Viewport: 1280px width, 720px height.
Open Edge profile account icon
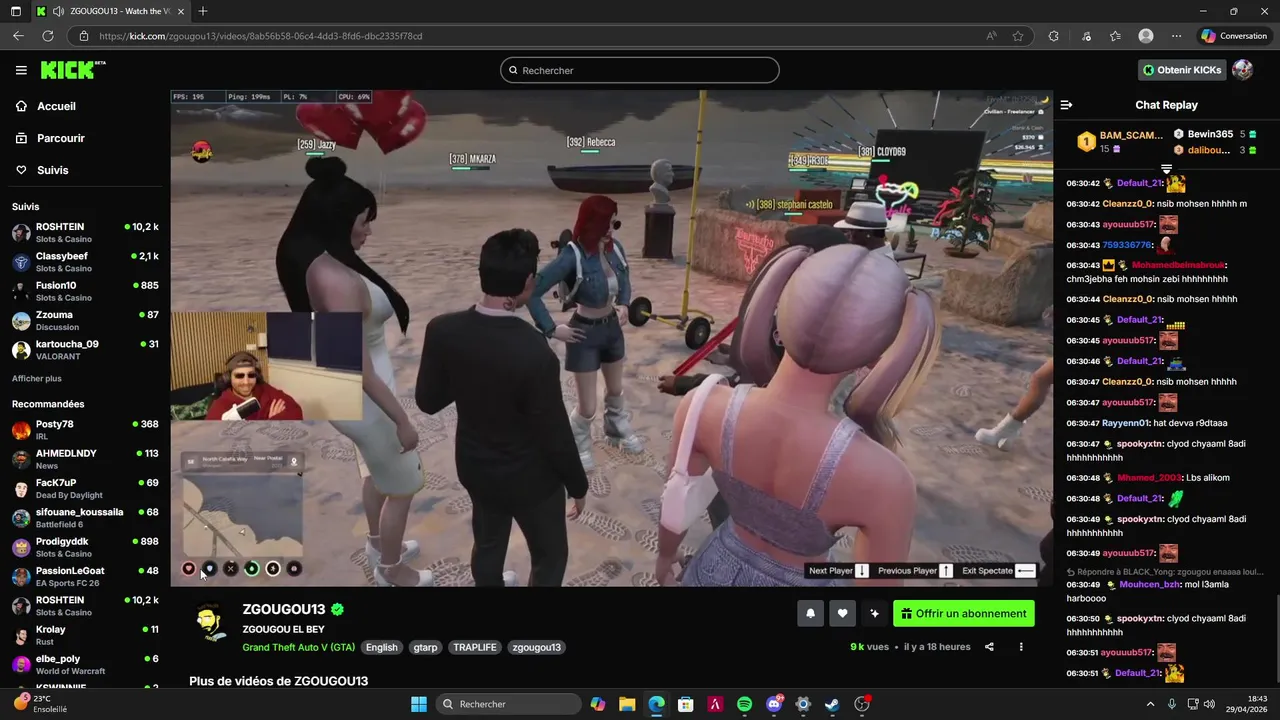point(1146,36)
